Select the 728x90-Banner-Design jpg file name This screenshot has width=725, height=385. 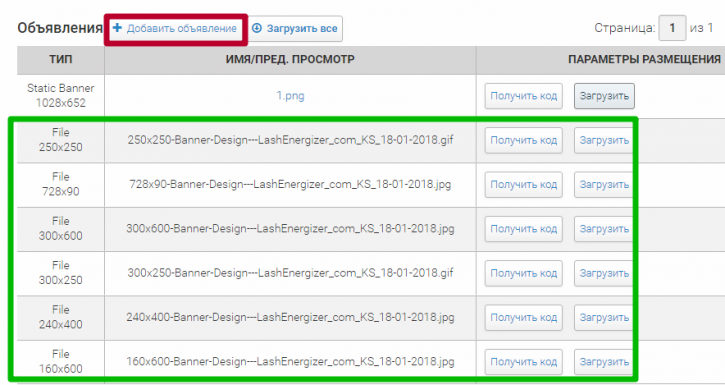click(x=290, y=184)
